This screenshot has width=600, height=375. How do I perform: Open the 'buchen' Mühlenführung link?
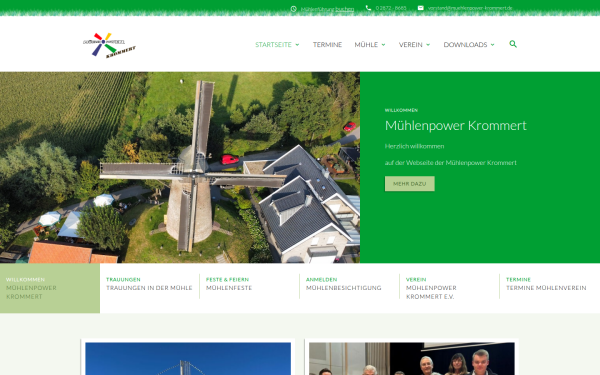[344, 9]
